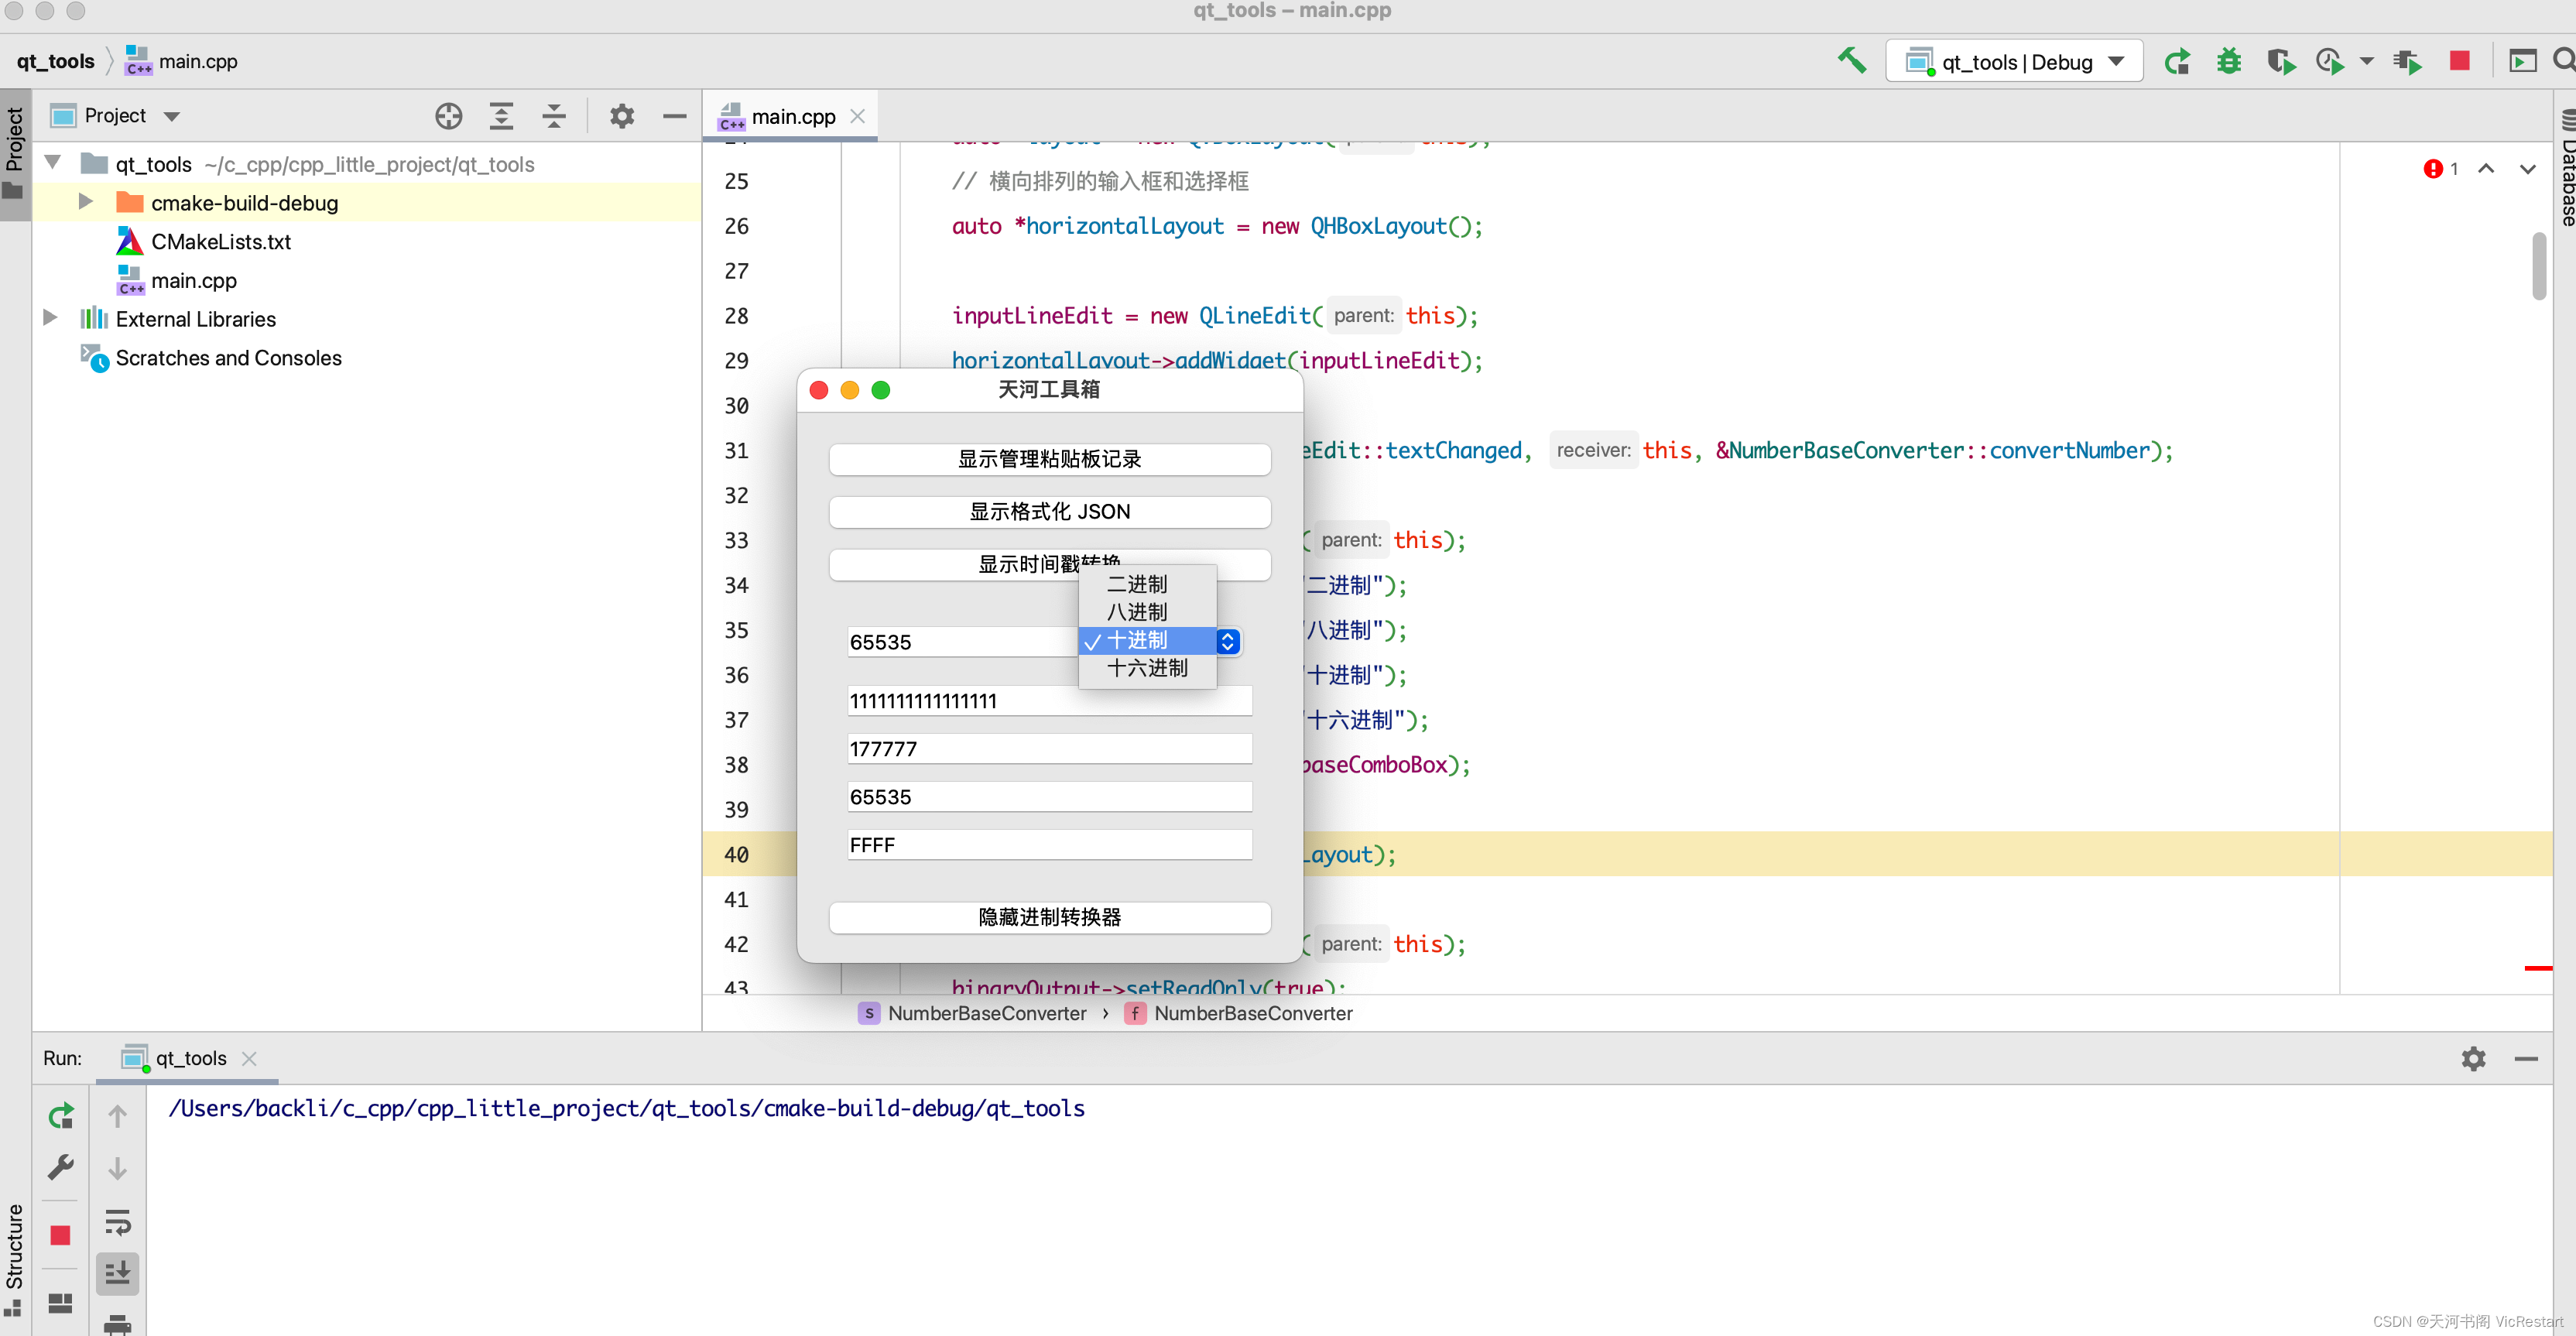The image size is (2576, 1336).
Task: Click qt_tools breadcrumb in navigation bar
Action: 55,61
